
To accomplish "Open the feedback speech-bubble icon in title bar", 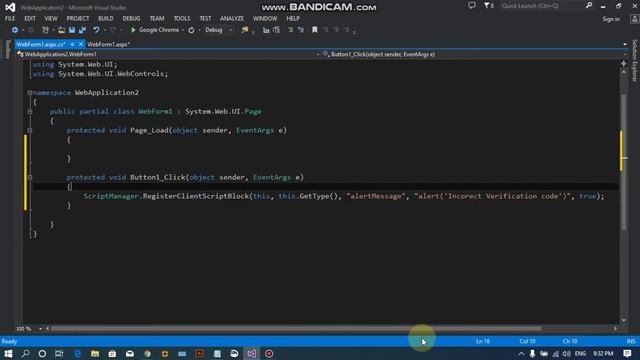I will pyautogui.click(x=472, y=6).
